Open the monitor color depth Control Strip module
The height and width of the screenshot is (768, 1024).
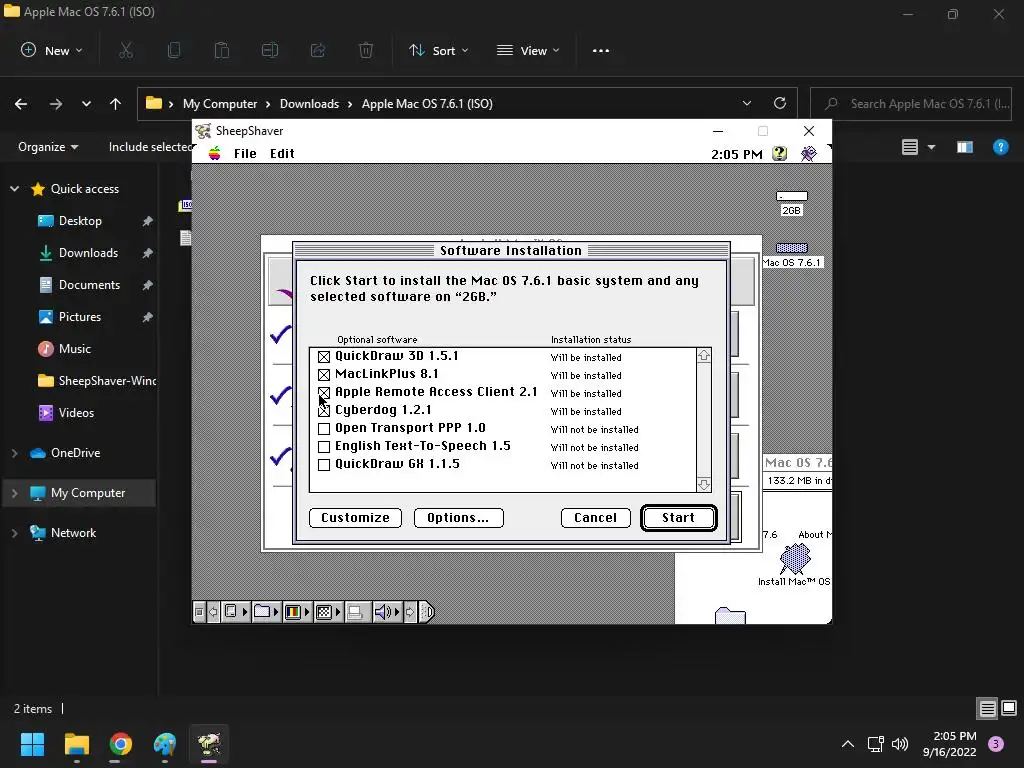click(297, 612)
